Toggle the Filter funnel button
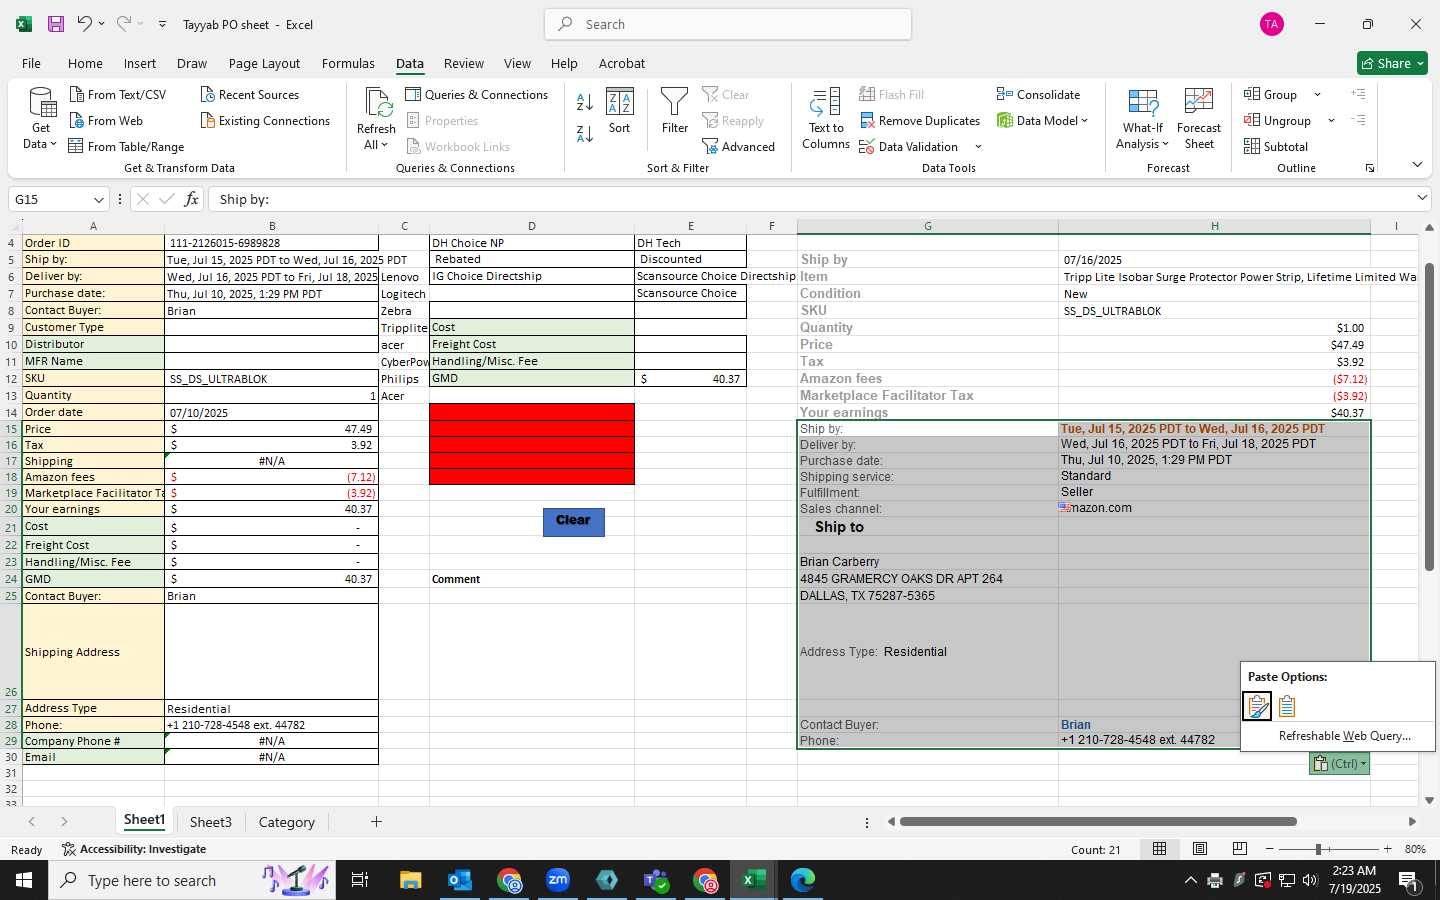Image resolution: width=1440 pixels, height=900 pixels. [675, 110]
